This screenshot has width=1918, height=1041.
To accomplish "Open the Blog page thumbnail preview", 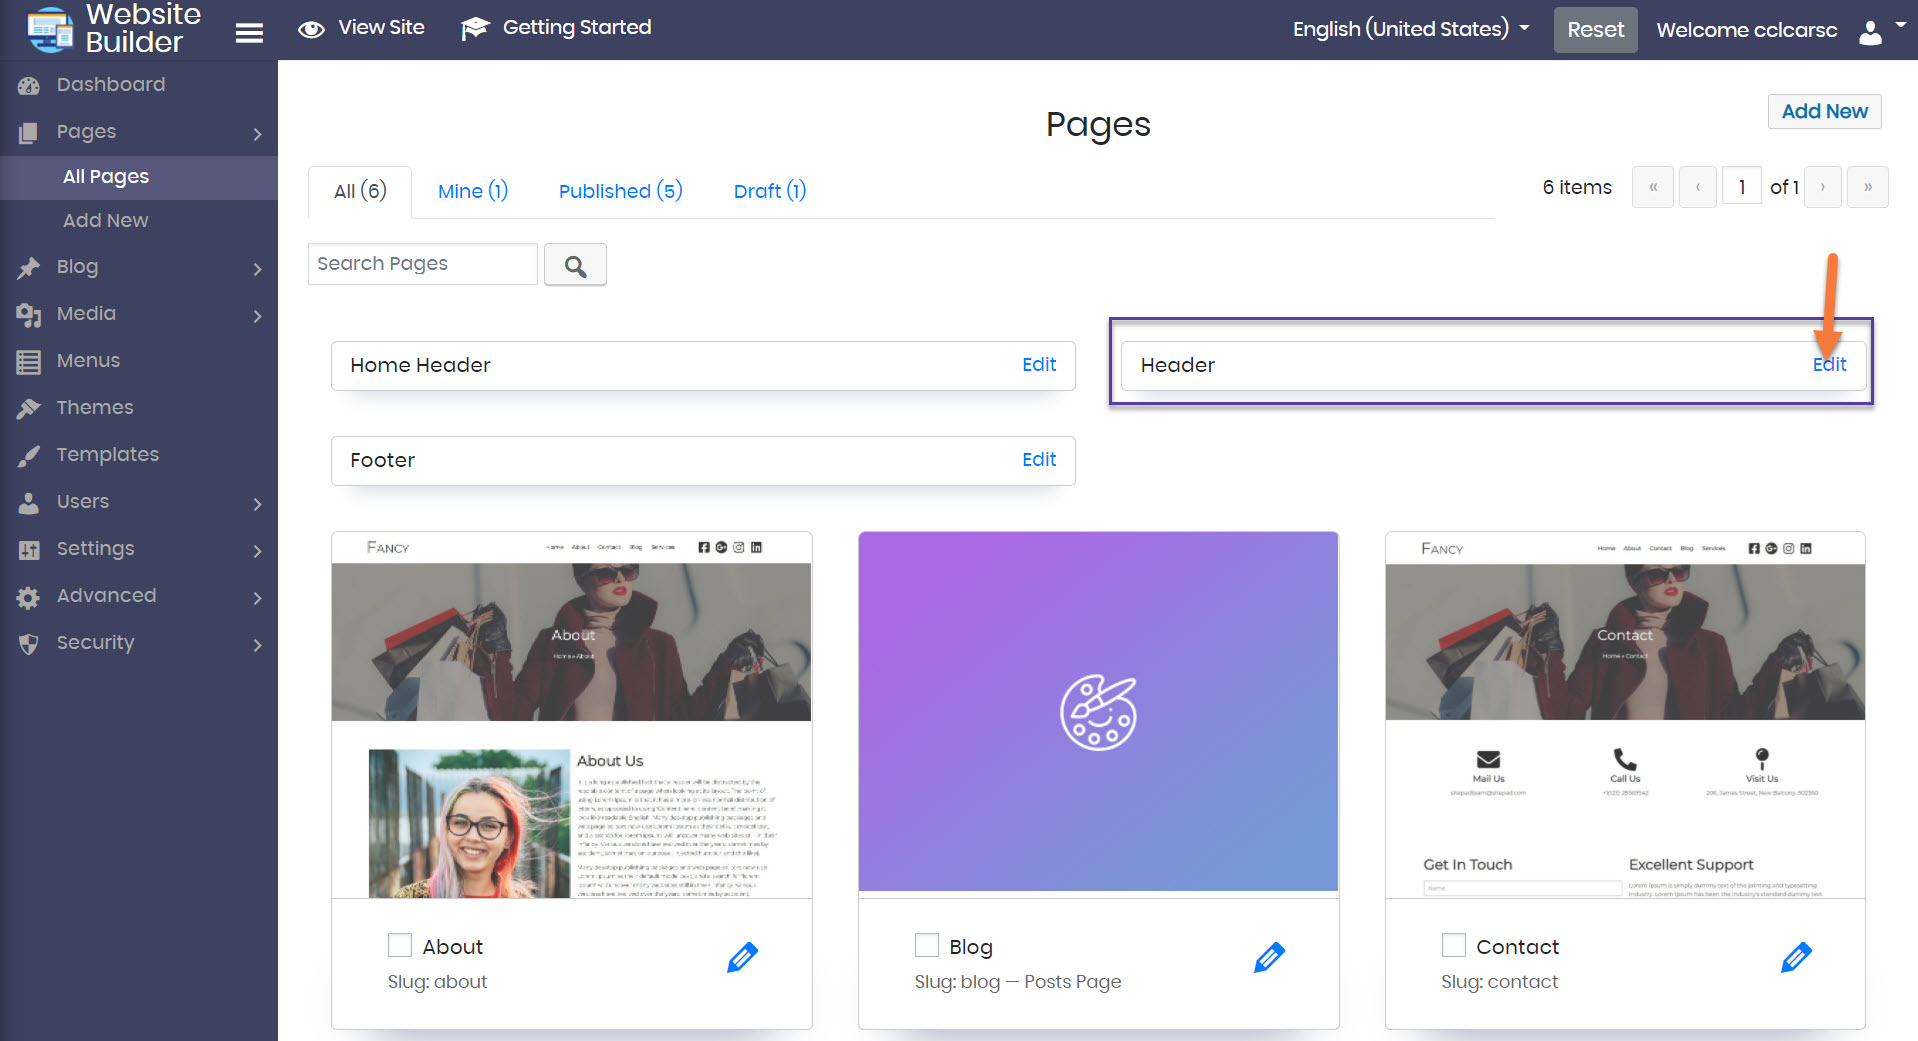I will click(x=1098, y=711).
